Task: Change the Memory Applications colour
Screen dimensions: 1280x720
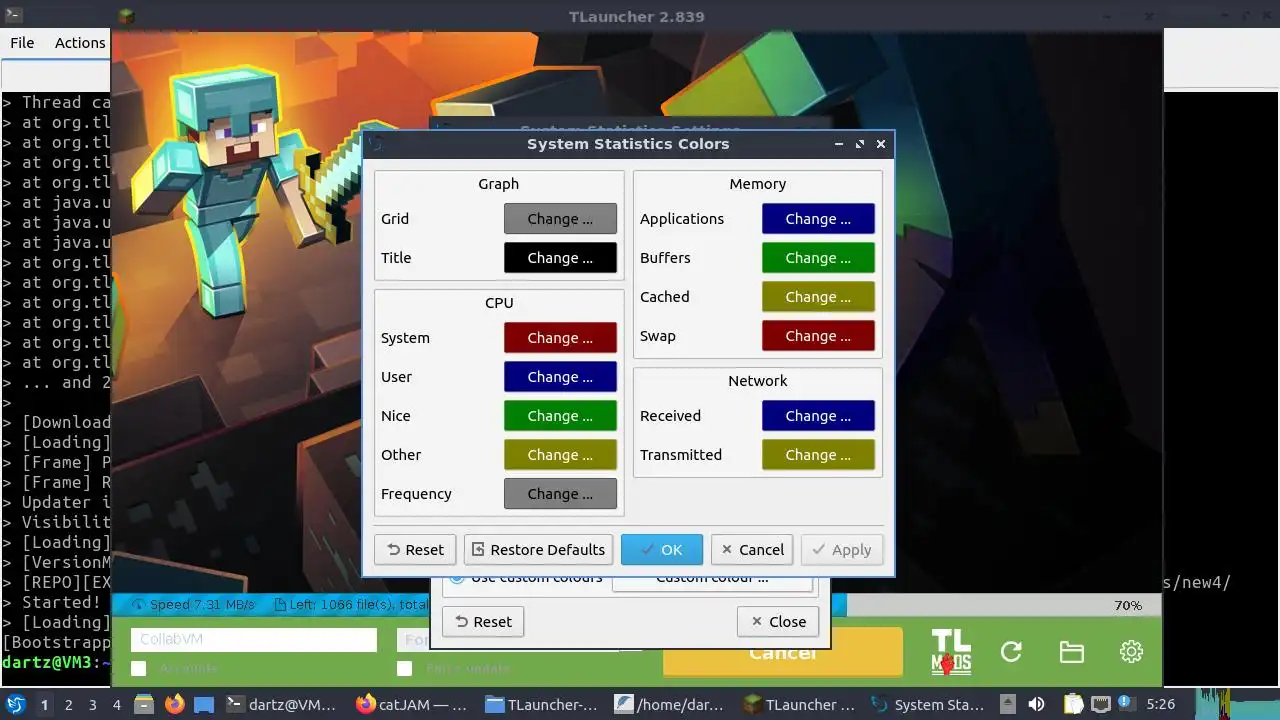Action: click(x=818, y=219)
